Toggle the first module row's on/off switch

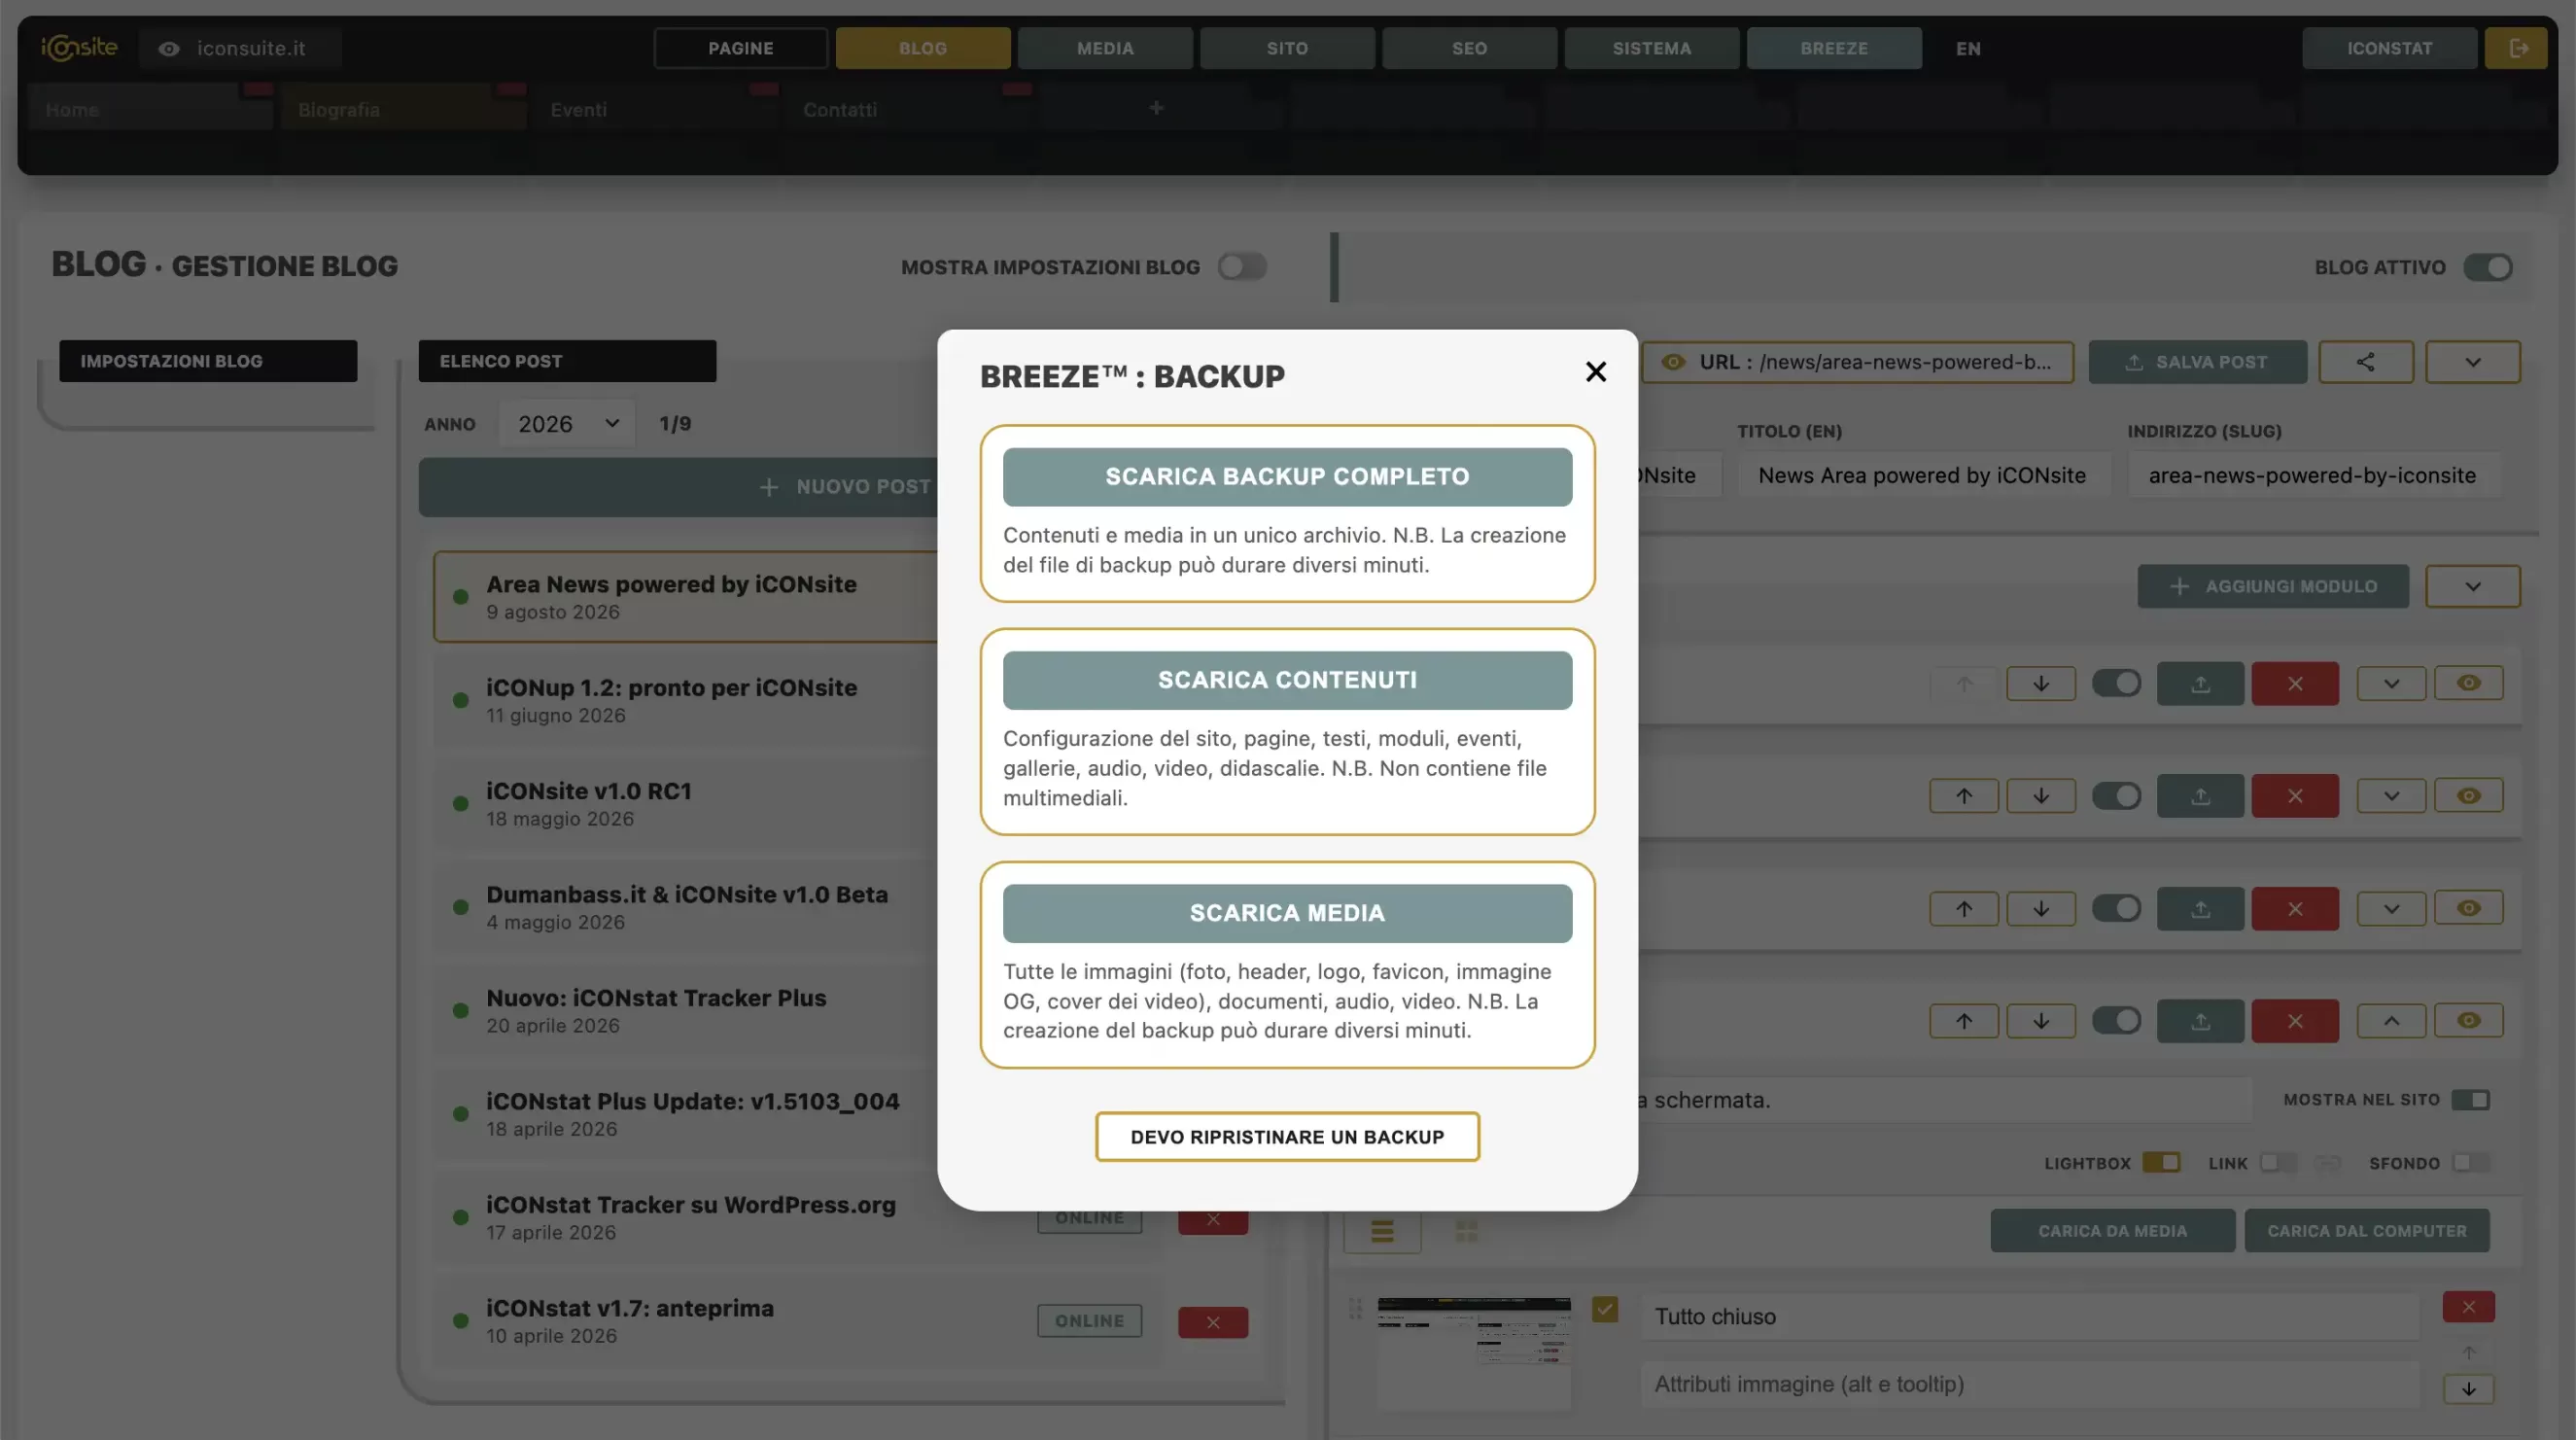[x=2116, y=684]
